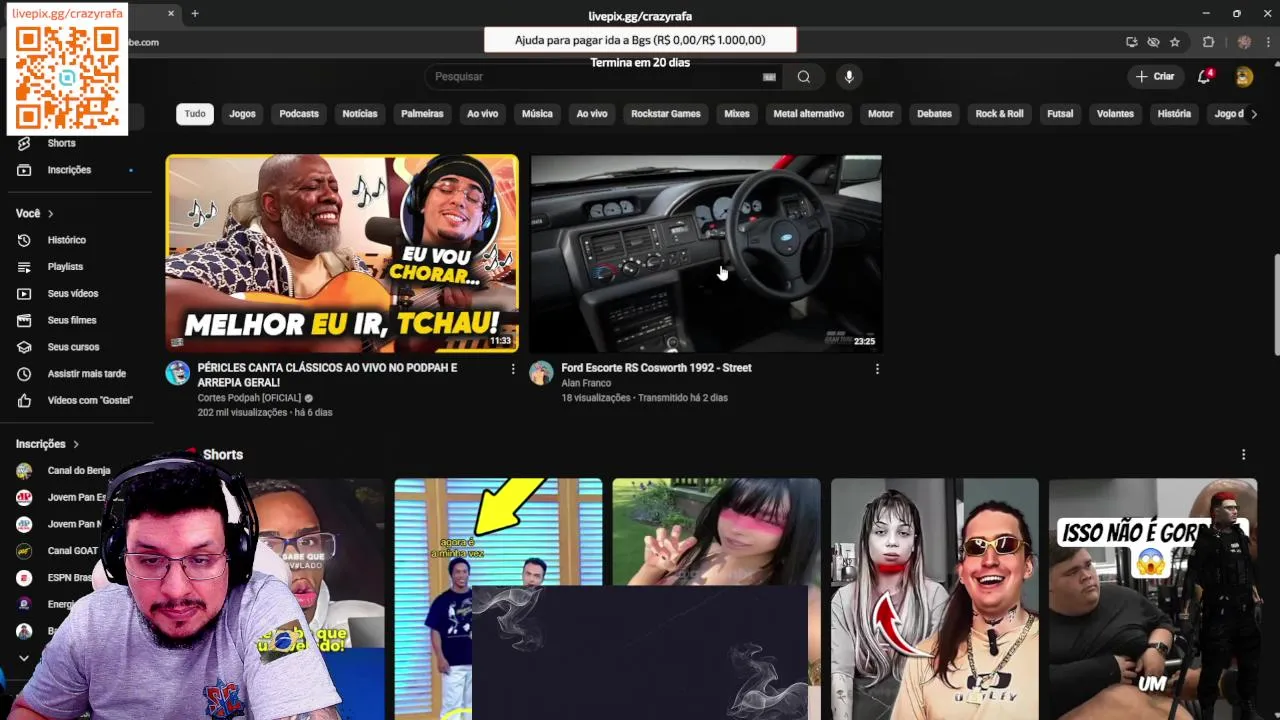The height and width of the screenshot is (720, 1280).
Task: Show more subscriptions chevron
Action: coord(24,658)
